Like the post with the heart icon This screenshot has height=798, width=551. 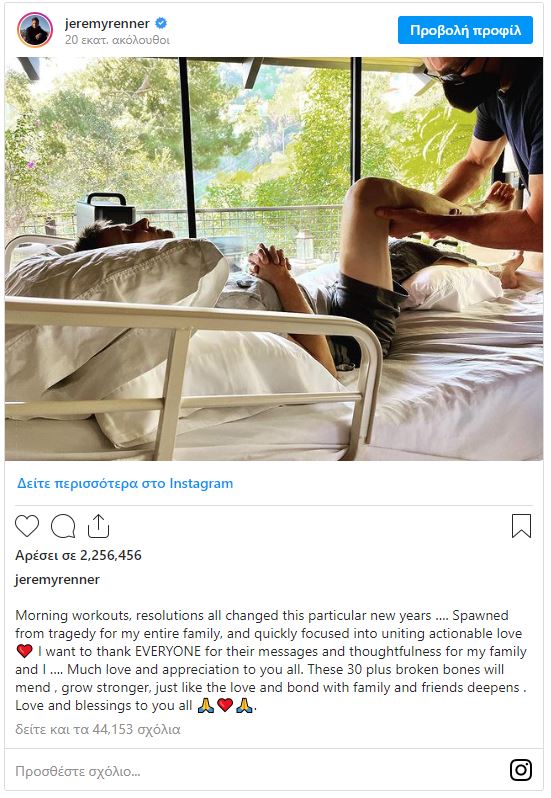(x=27, y=526)
